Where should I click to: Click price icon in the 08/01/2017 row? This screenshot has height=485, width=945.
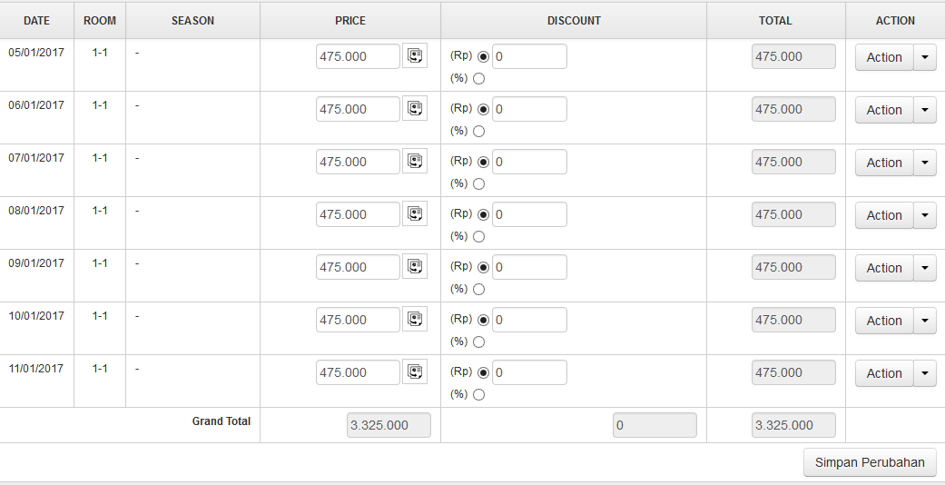tap(414, 214)
